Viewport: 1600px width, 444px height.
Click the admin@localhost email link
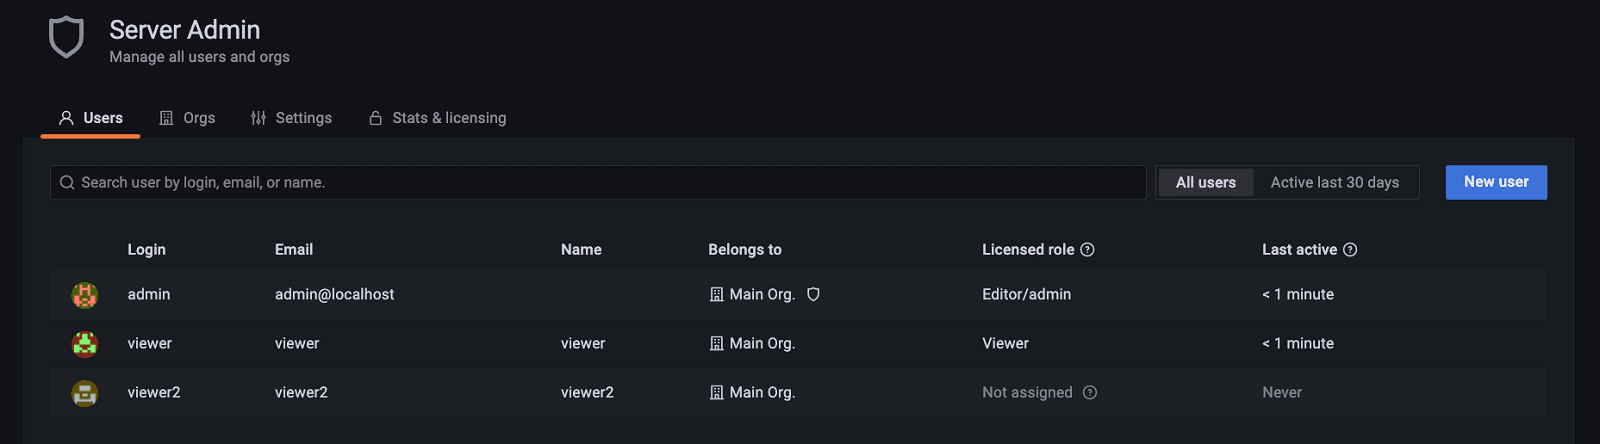[334, 295]
